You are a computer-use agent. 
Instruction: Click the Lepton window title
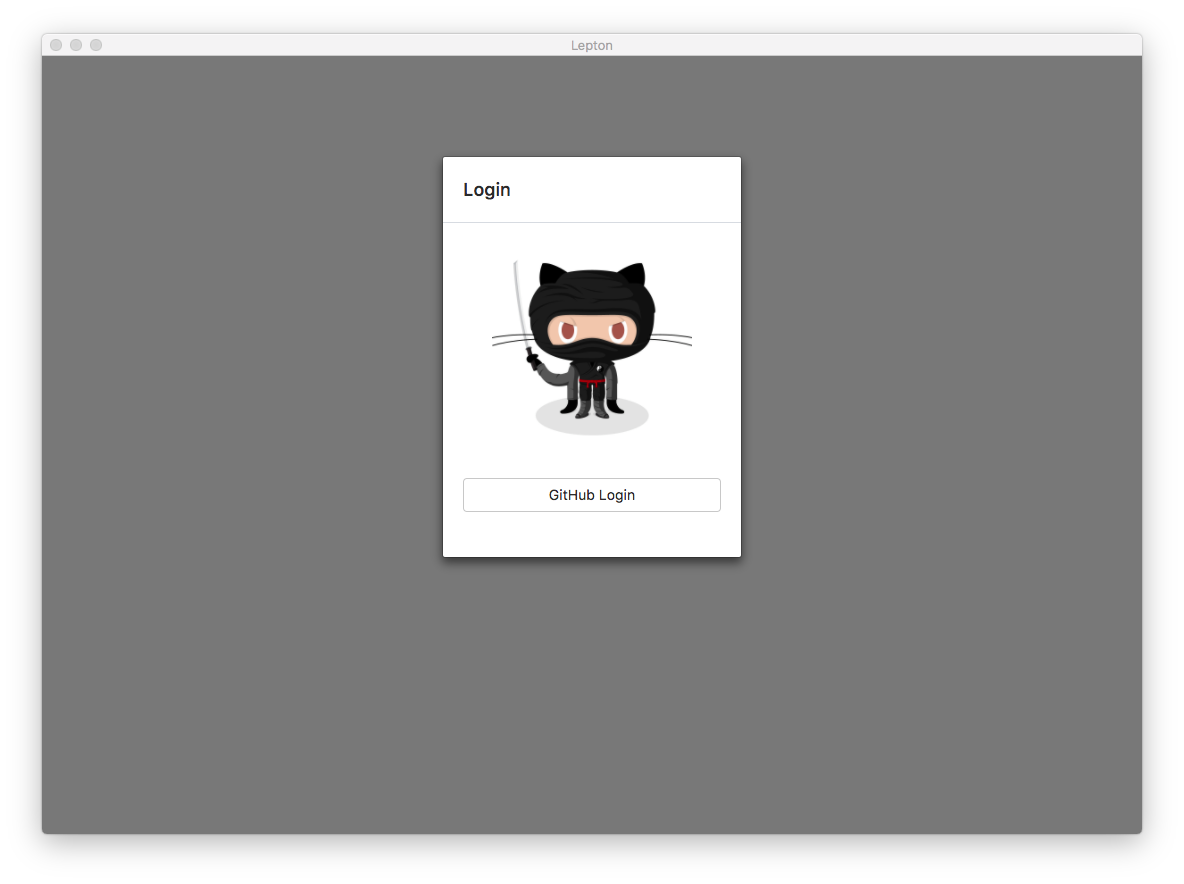(x=591, y=45)
